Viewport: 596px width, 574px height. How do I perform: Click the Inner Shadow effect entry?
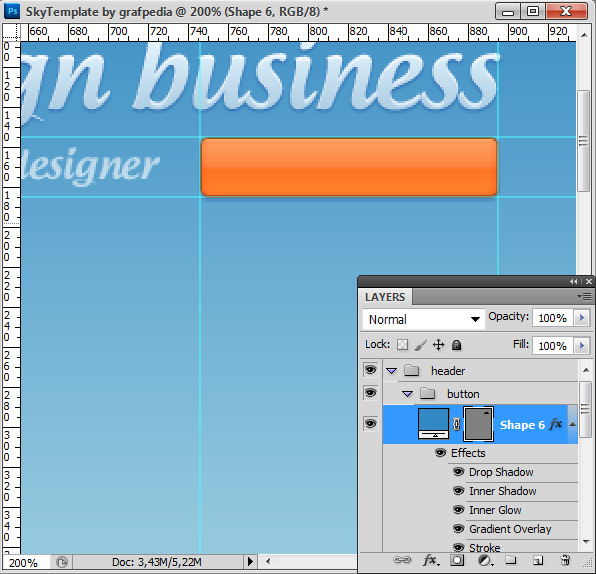tap(502, 491)
